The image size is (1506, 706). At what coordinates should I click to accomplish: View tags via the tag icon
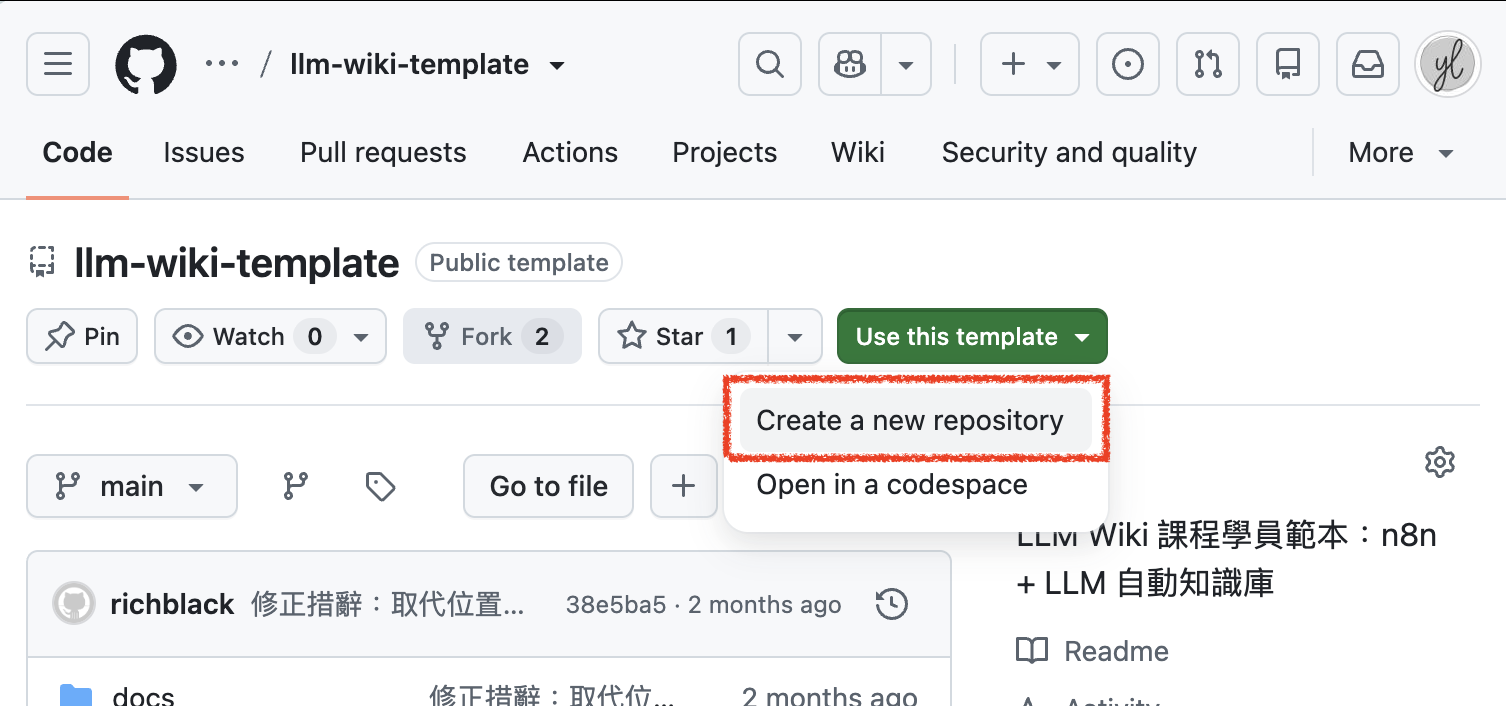380,486
